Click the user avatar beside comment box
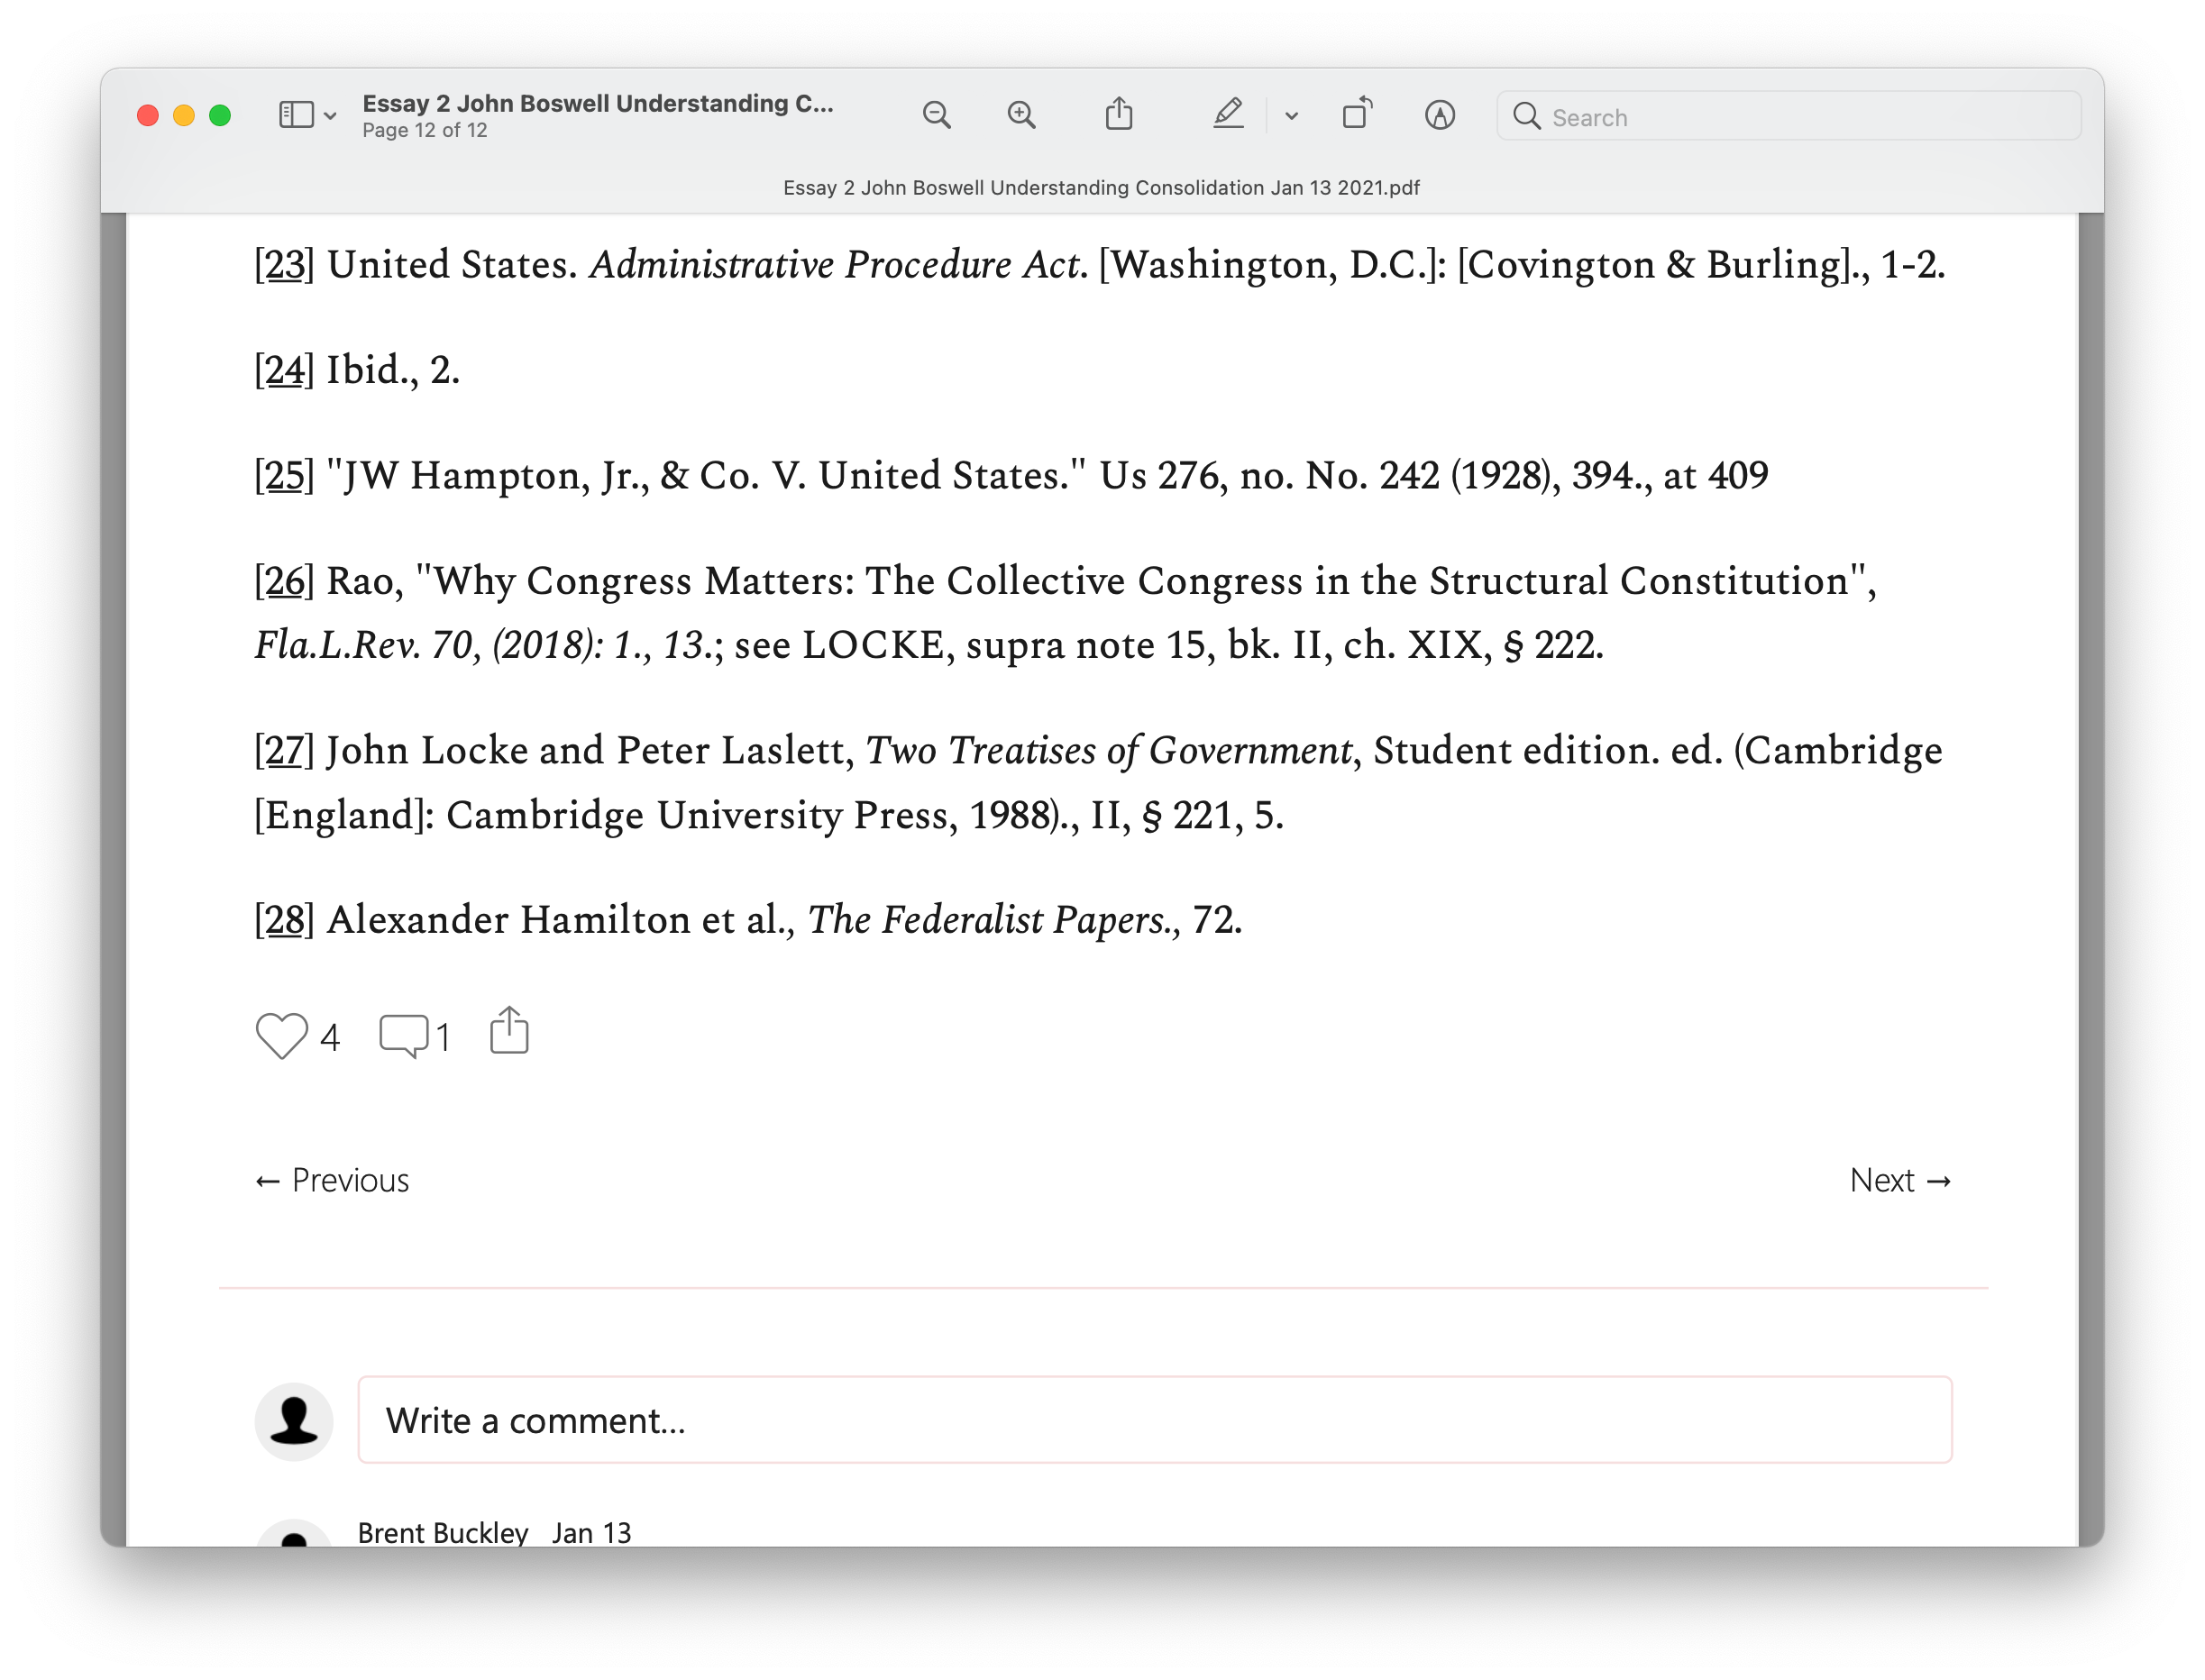2205x1680 pixels. click(x=293, y=1421)
